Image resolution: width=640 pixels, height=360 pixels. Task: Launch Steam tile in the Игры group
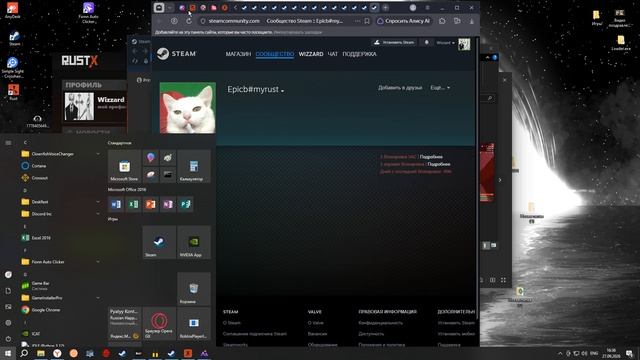pyautogui.click(x=159, y=242)
